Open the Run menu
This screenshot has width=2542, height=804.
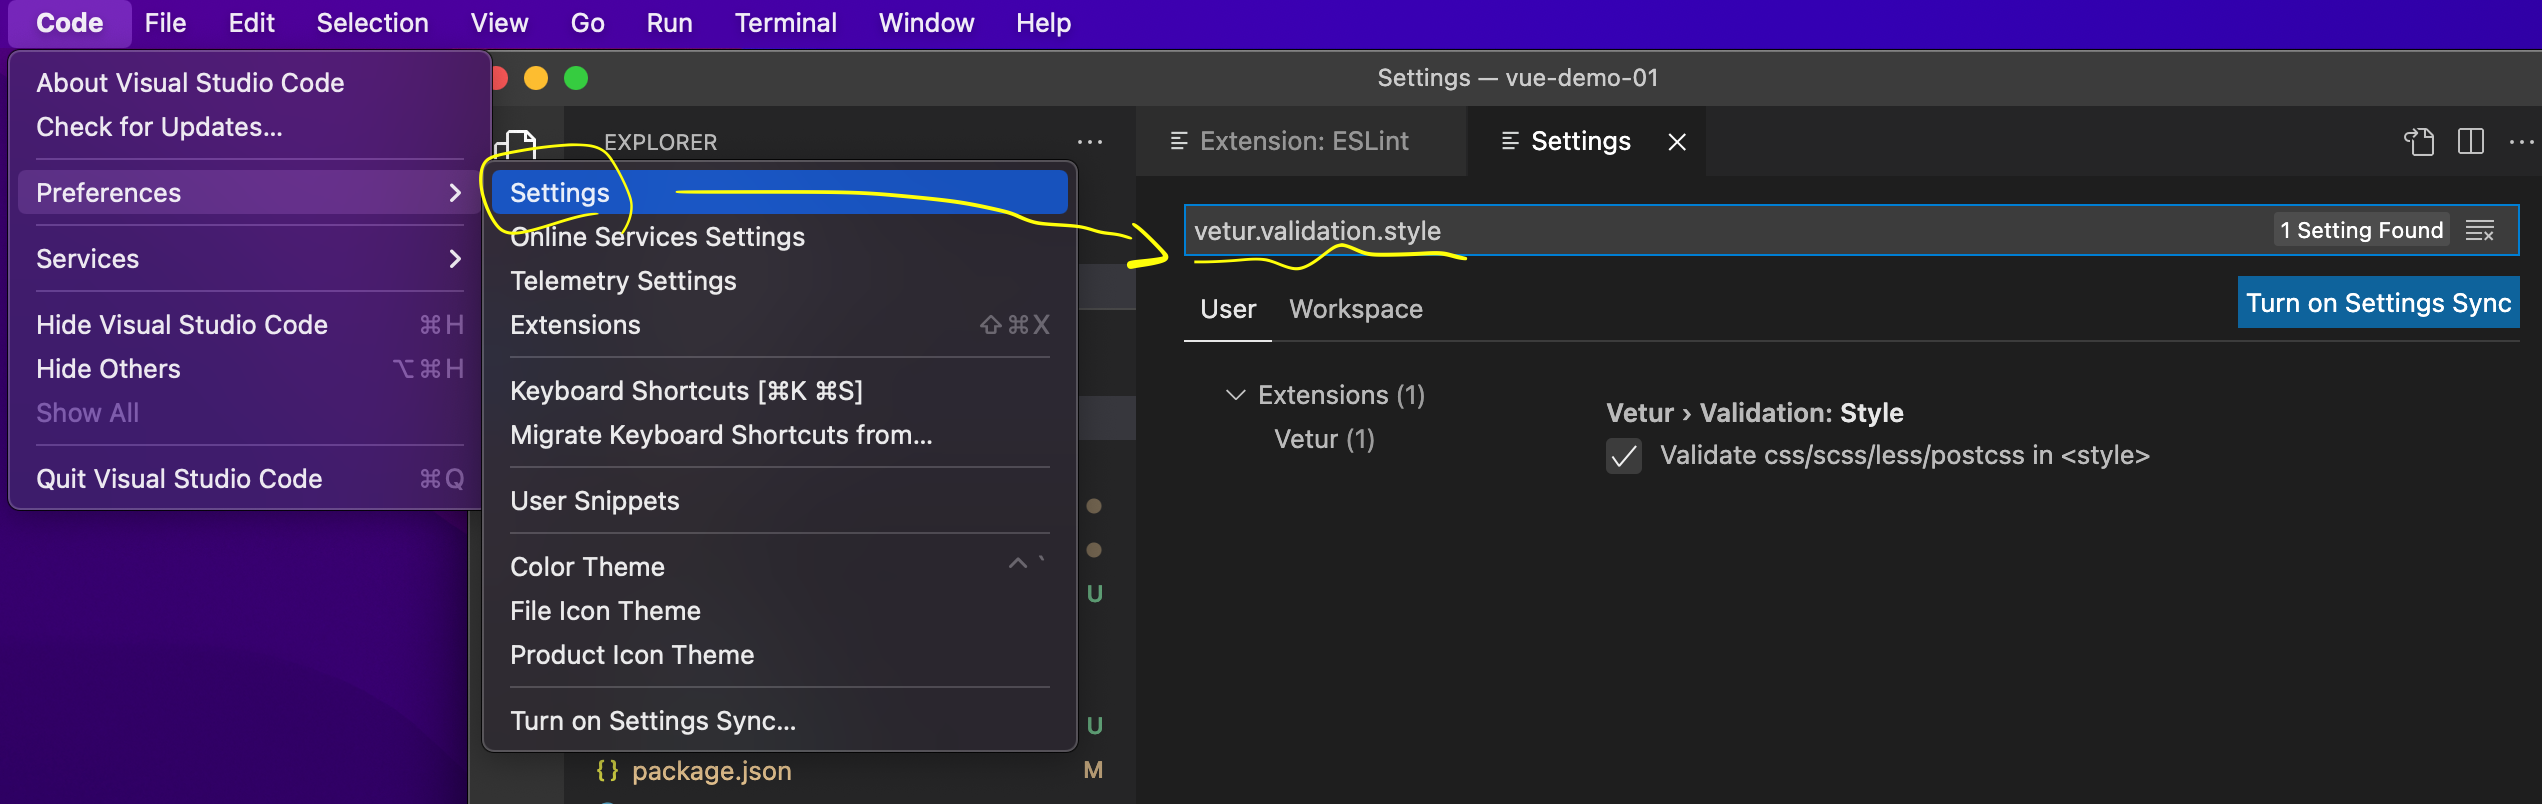coord(669,23)
